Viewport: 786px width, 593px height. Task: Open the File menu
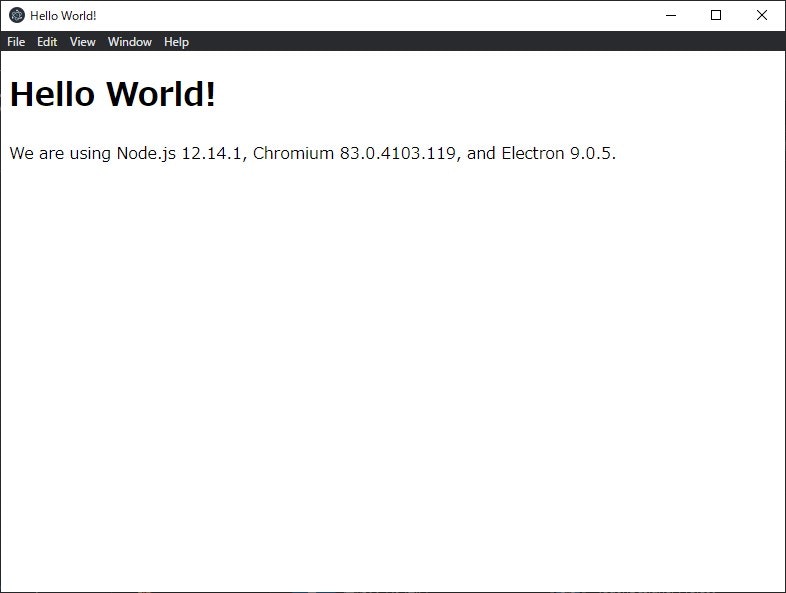coord(16,42)
